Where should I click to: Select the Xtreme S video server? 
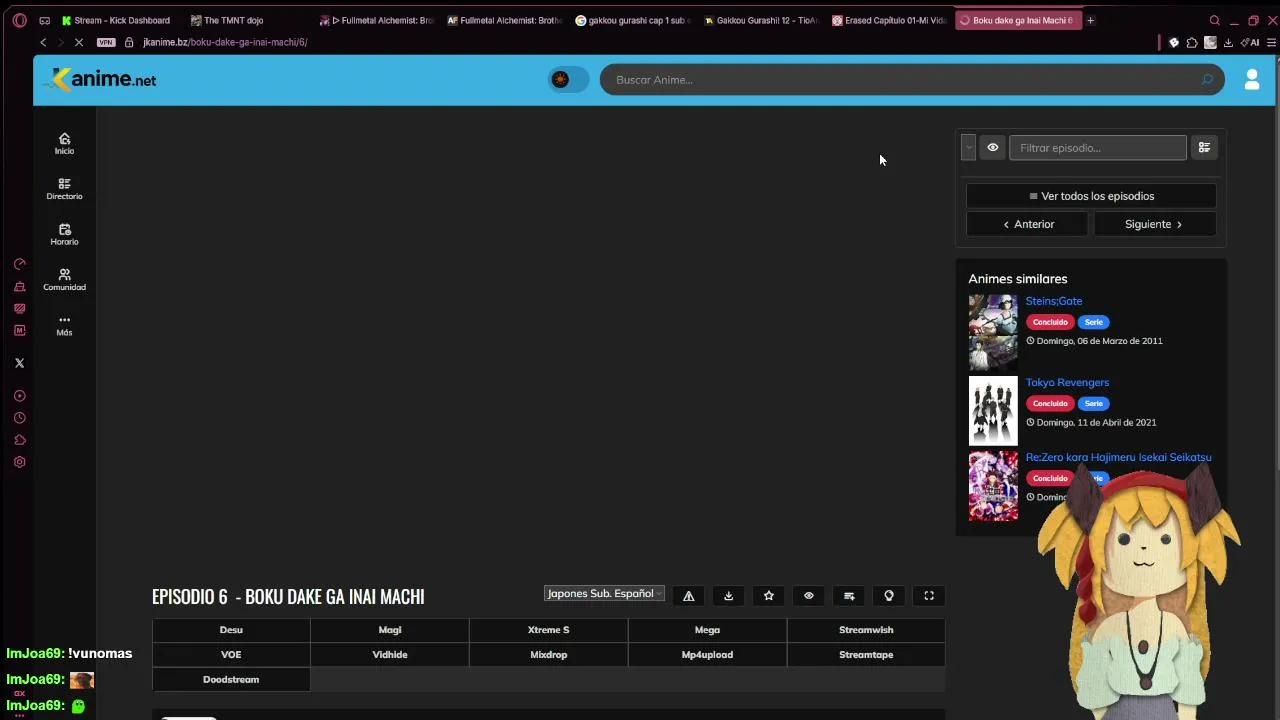549,630
